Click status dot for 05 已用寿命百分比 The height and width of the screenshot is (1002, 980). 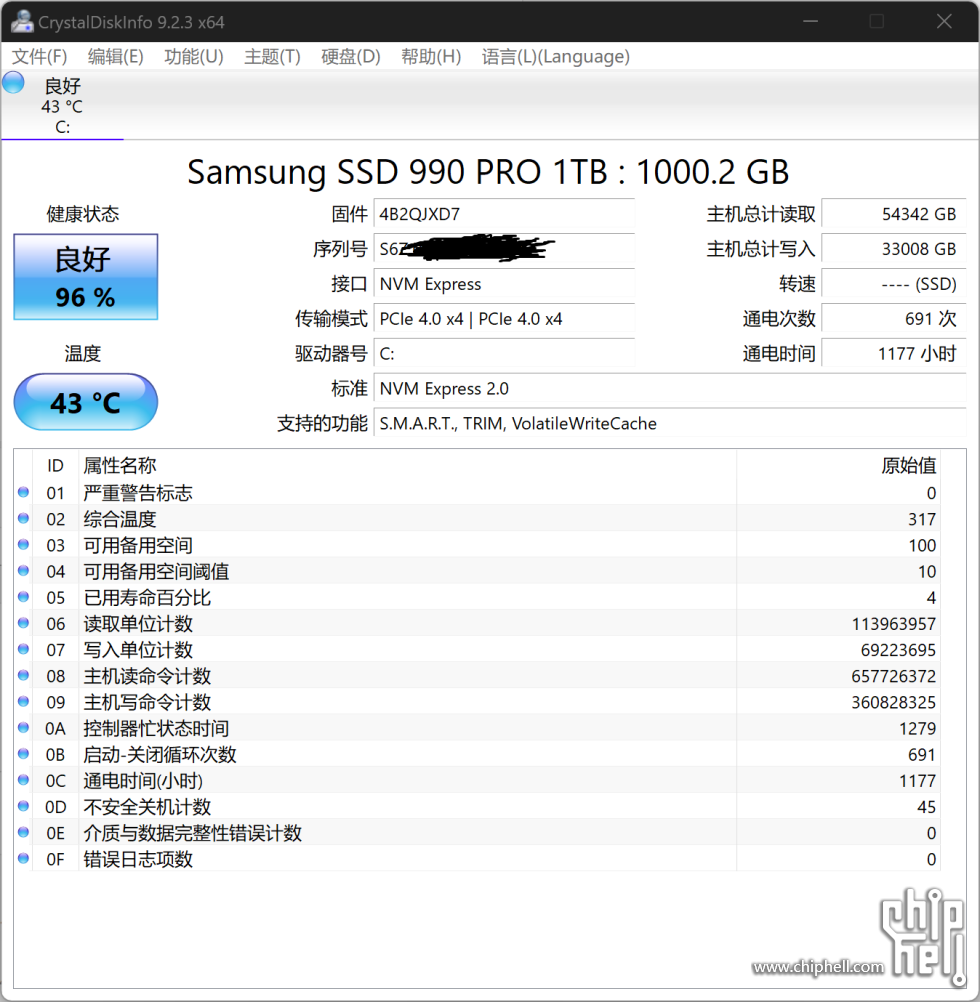pyautogui.click(x=24, y=597)
